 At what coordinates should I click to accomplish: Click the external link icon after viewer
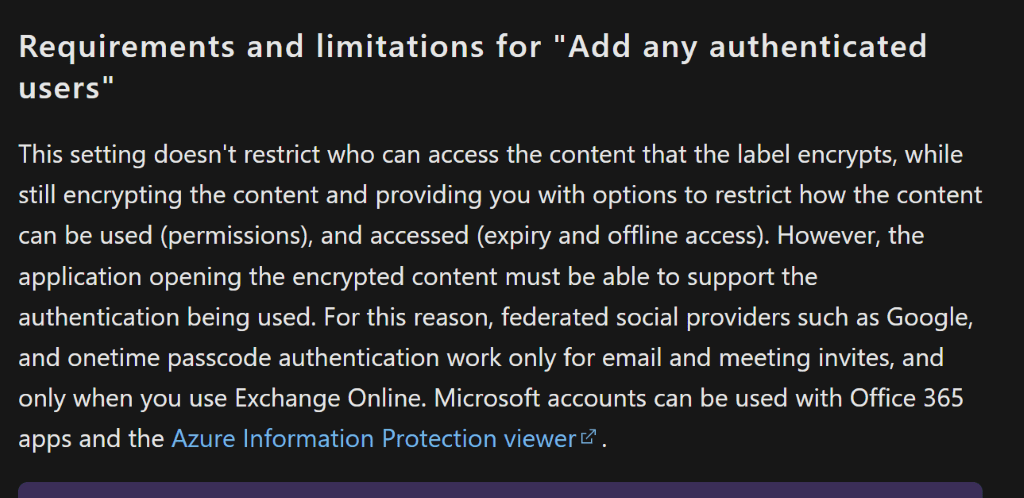(x=589, y=438)
